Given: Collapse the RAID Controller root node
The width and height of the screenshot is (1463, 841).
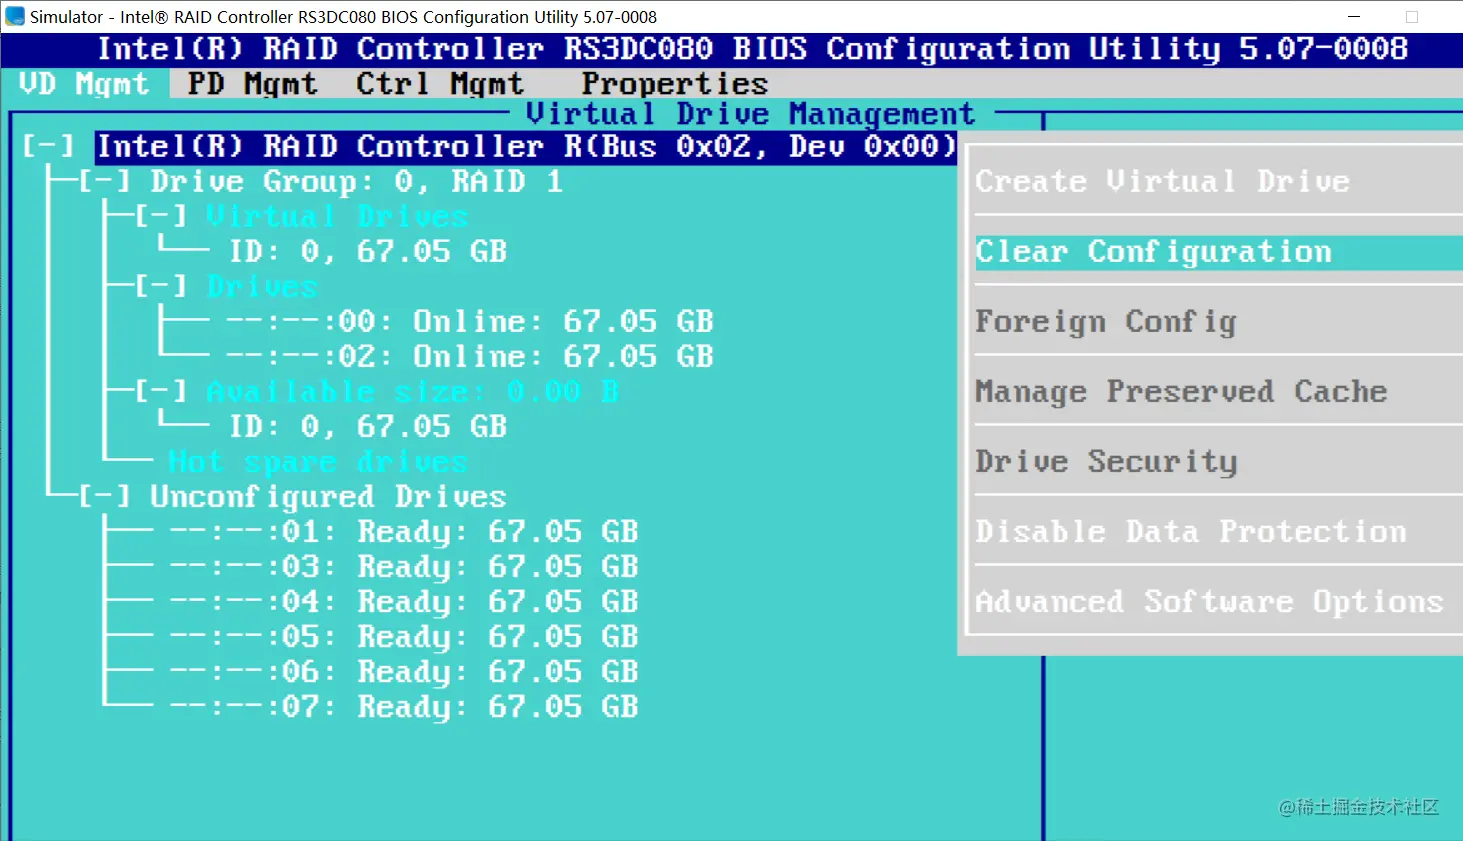Looking at the screenshot, I should [x=48, y=147].
